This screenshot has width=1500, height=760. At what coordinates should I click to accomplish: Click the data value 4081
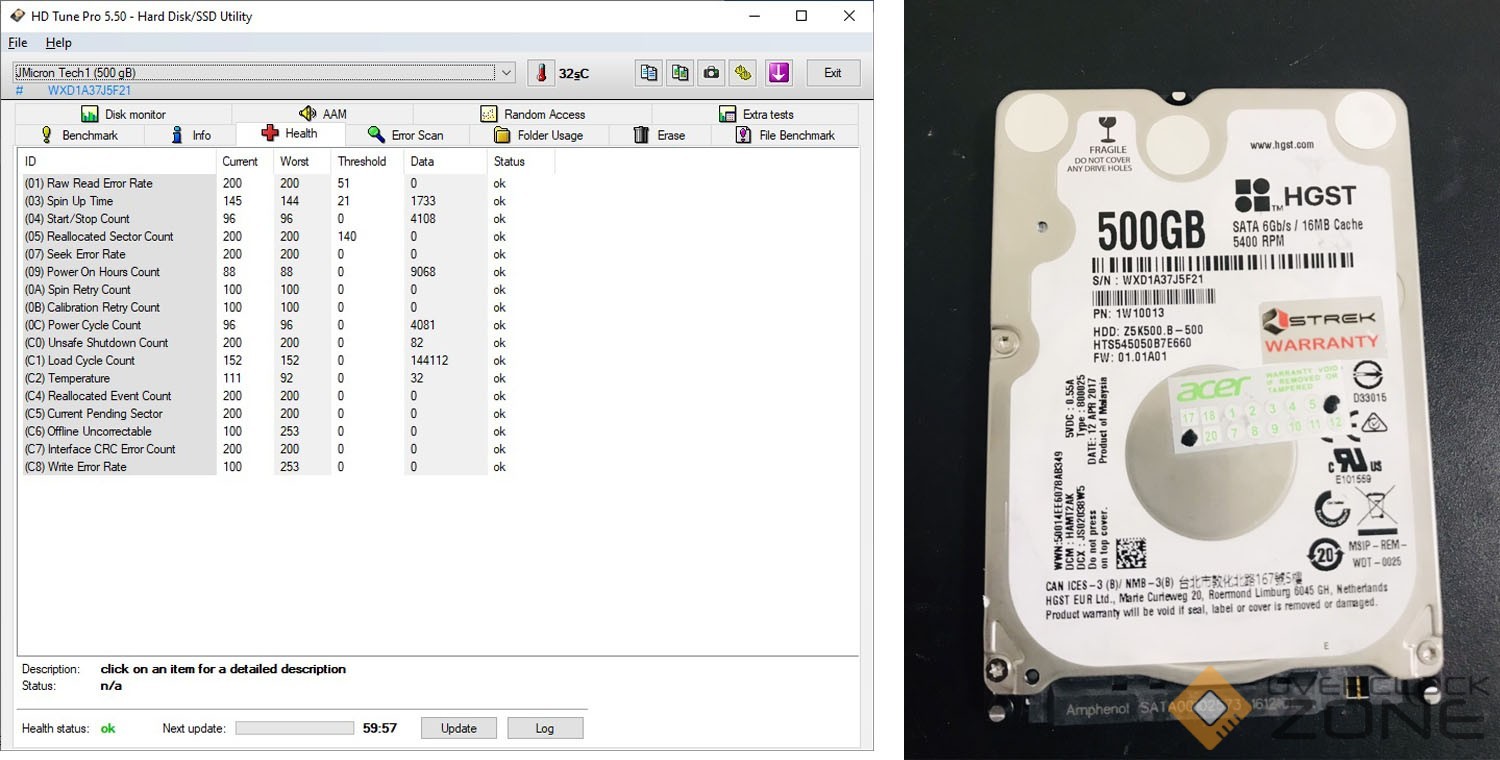pyautogui.click(x=423, y=325)
